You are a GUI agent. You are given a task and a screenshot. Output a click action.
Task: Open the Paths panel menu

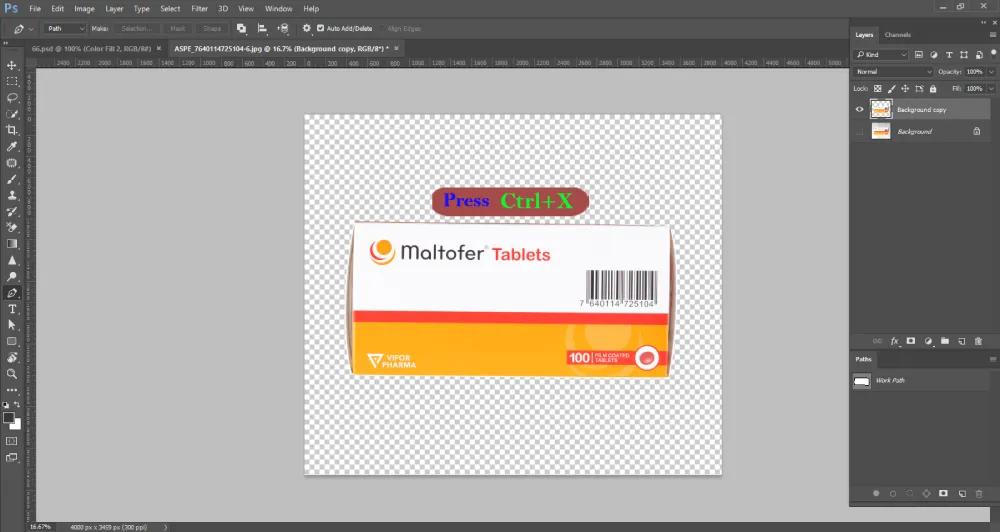992,359
